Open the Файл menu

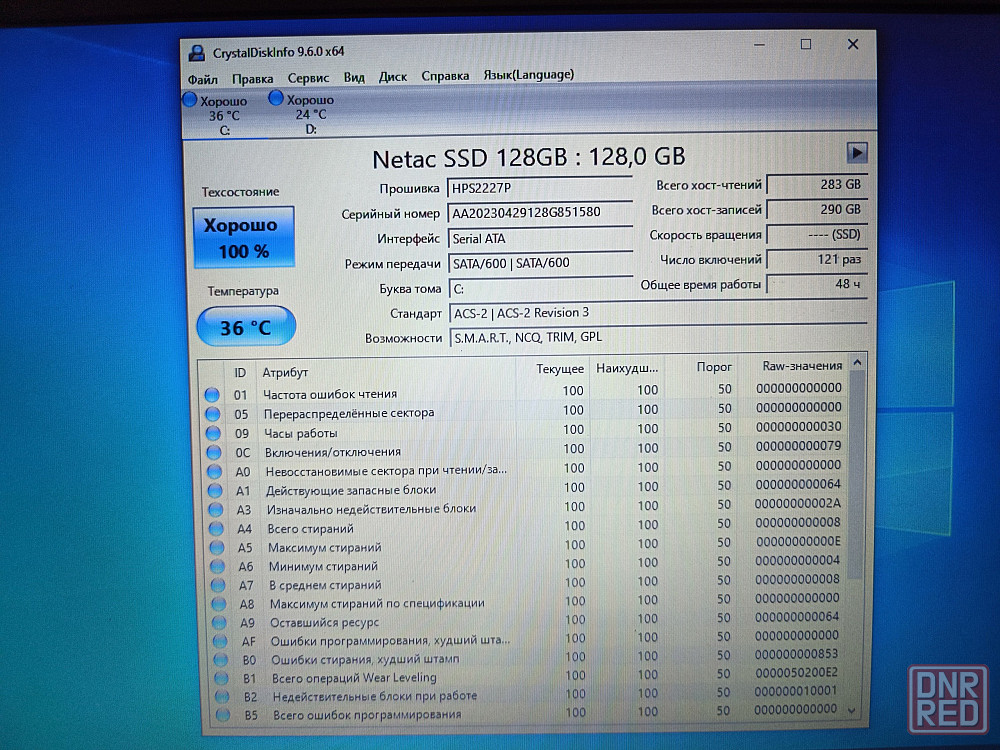(x=202, y=79)
